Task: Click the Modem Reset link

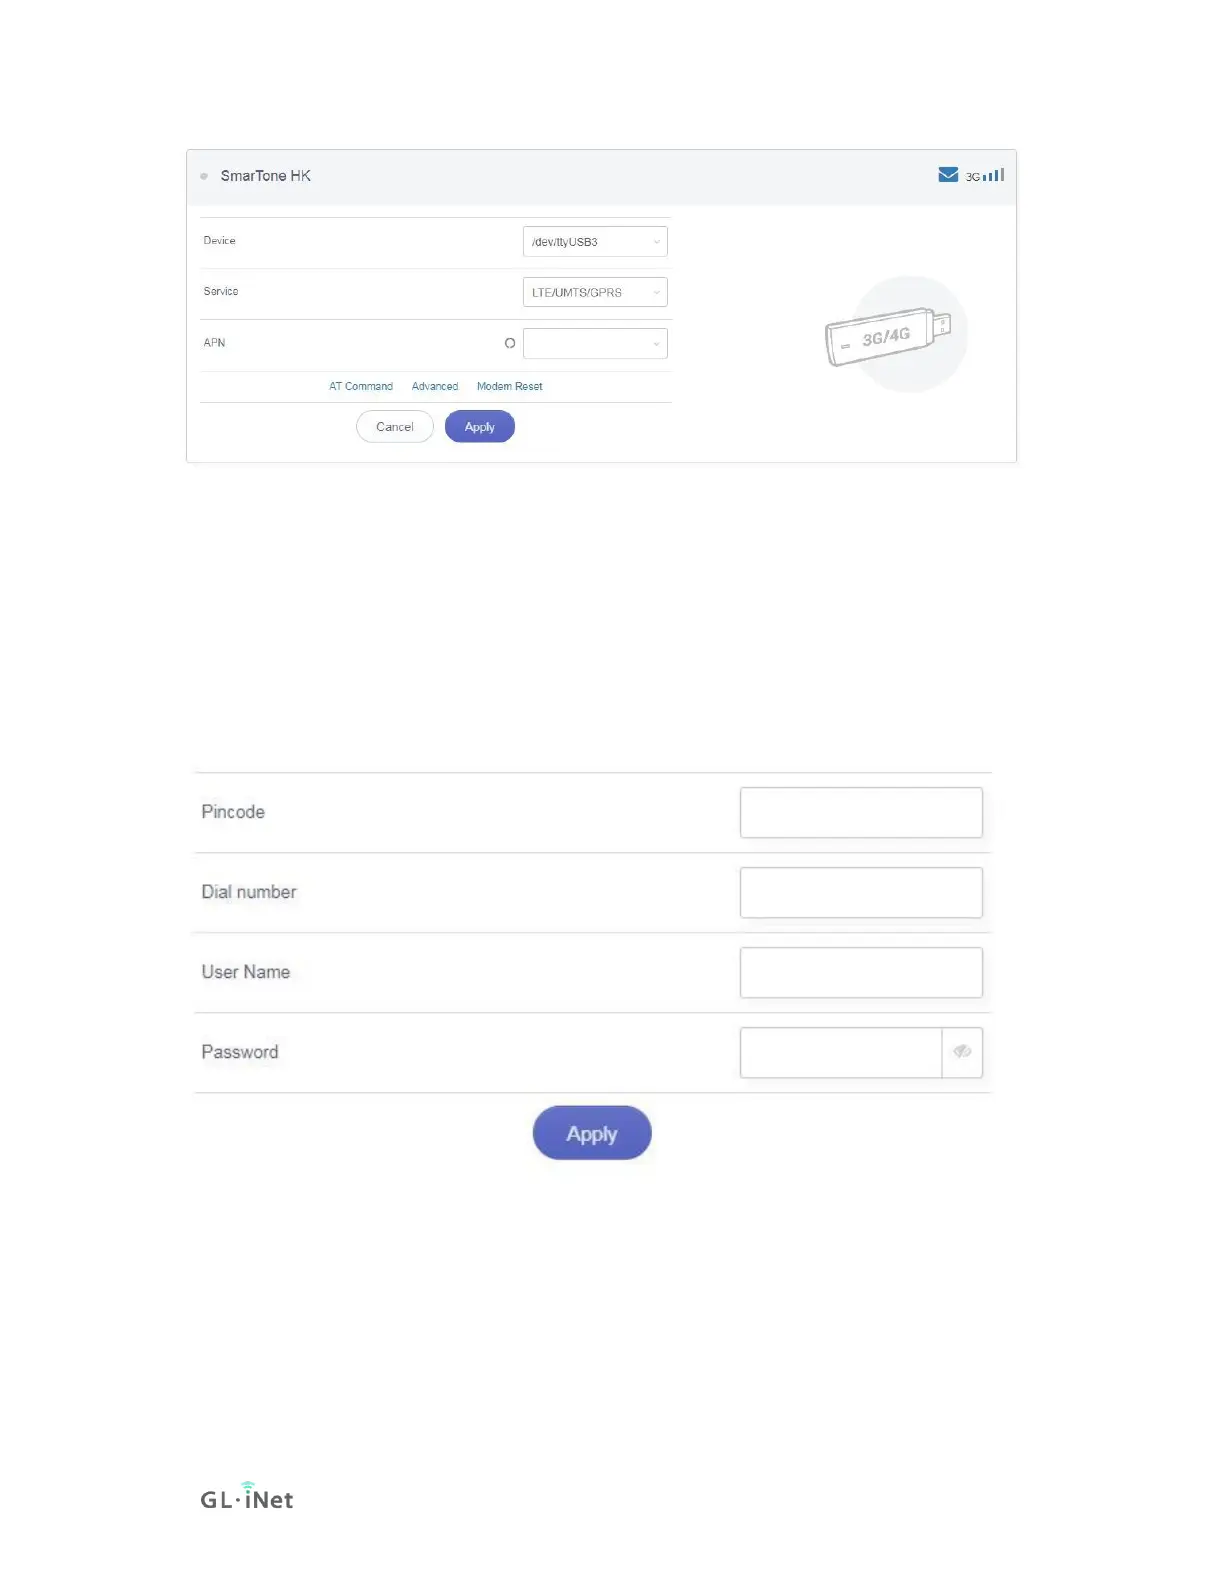Action: click(x=510, y=386)
